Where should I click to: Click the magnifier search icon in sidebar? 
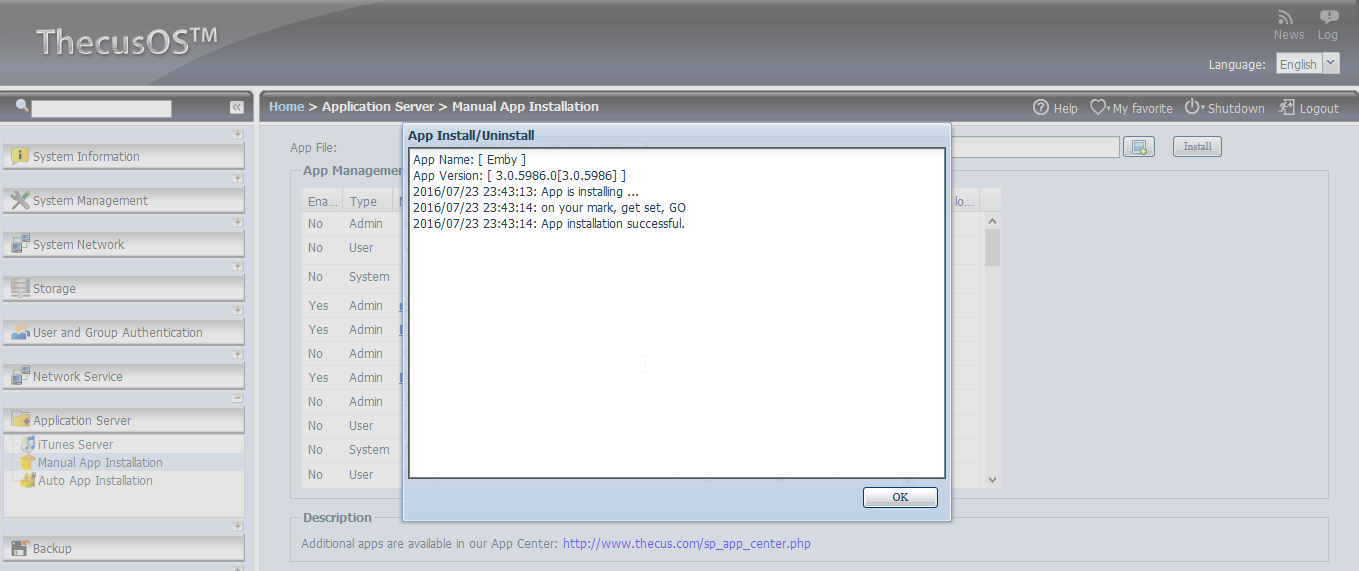coord(22,106)
